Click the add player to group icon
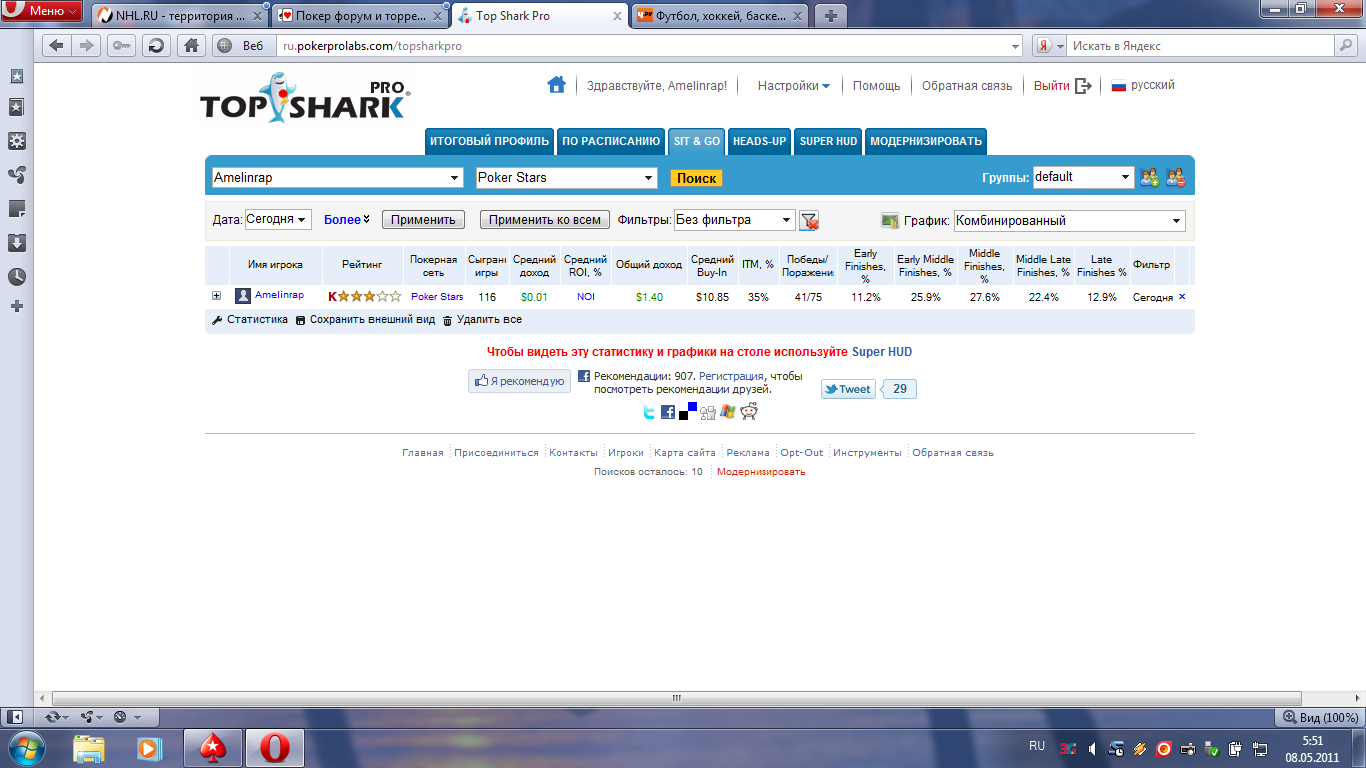 tap(1150, 178)
